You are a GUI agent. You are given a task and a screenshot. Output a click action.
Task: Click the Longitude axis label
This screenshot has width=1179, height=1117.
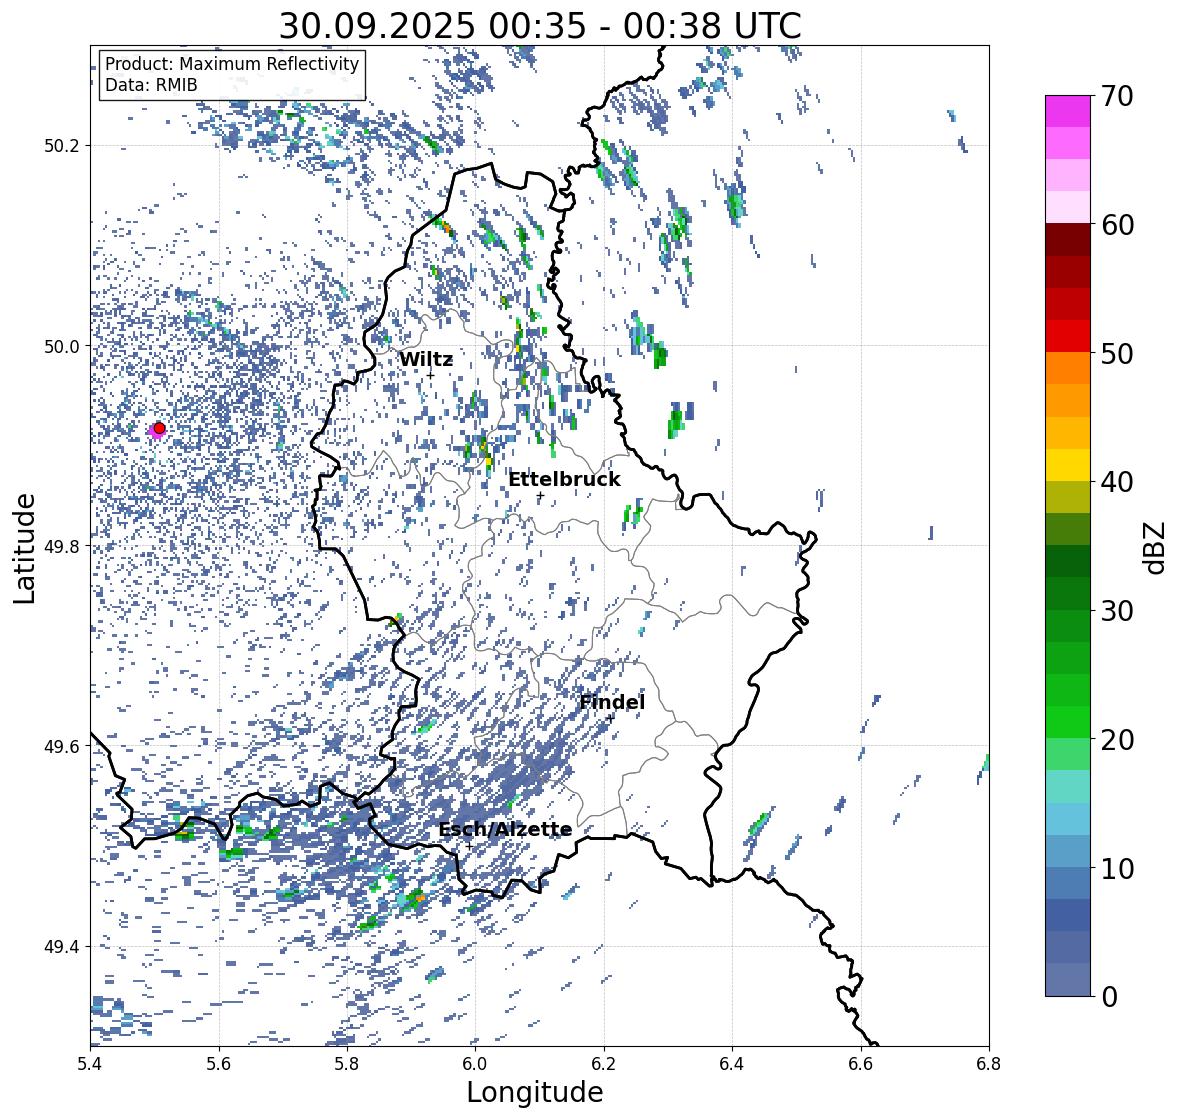[x=535, y=1092]
